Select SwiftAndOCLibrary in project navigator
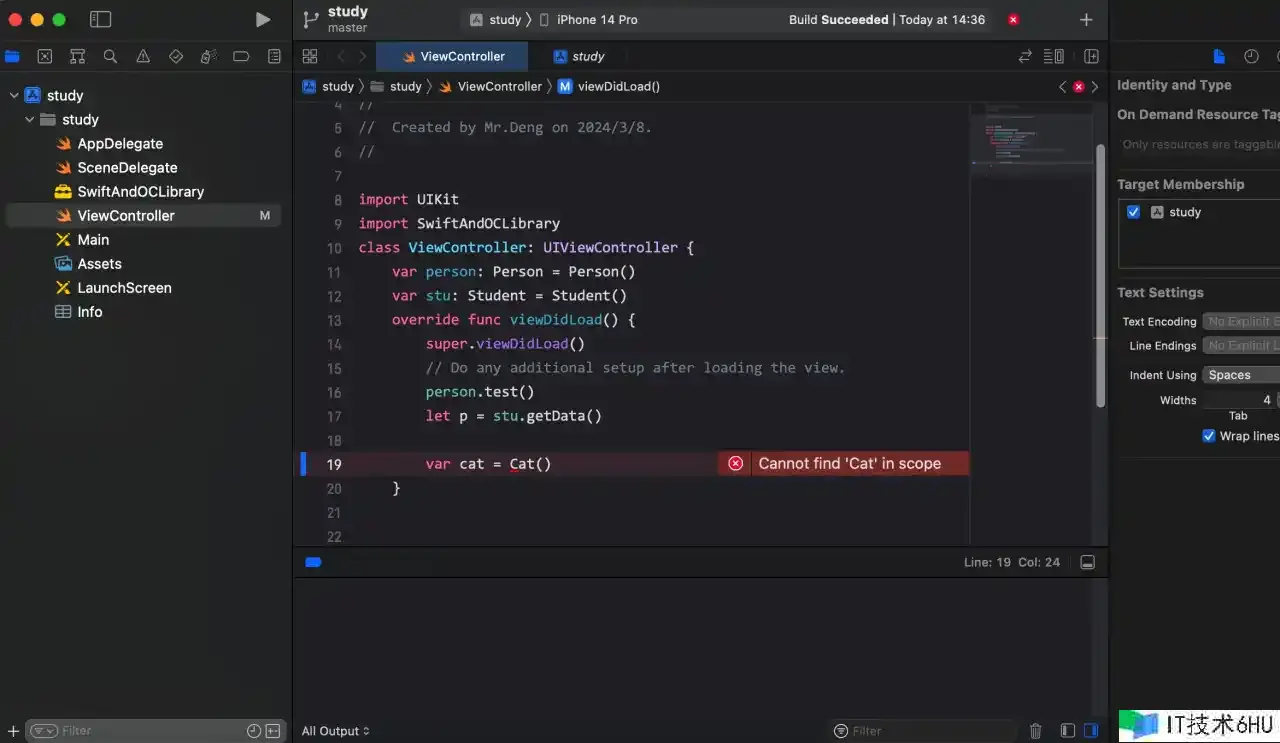The width and height of the screenshot is (1280, 743). pos(140,192)
